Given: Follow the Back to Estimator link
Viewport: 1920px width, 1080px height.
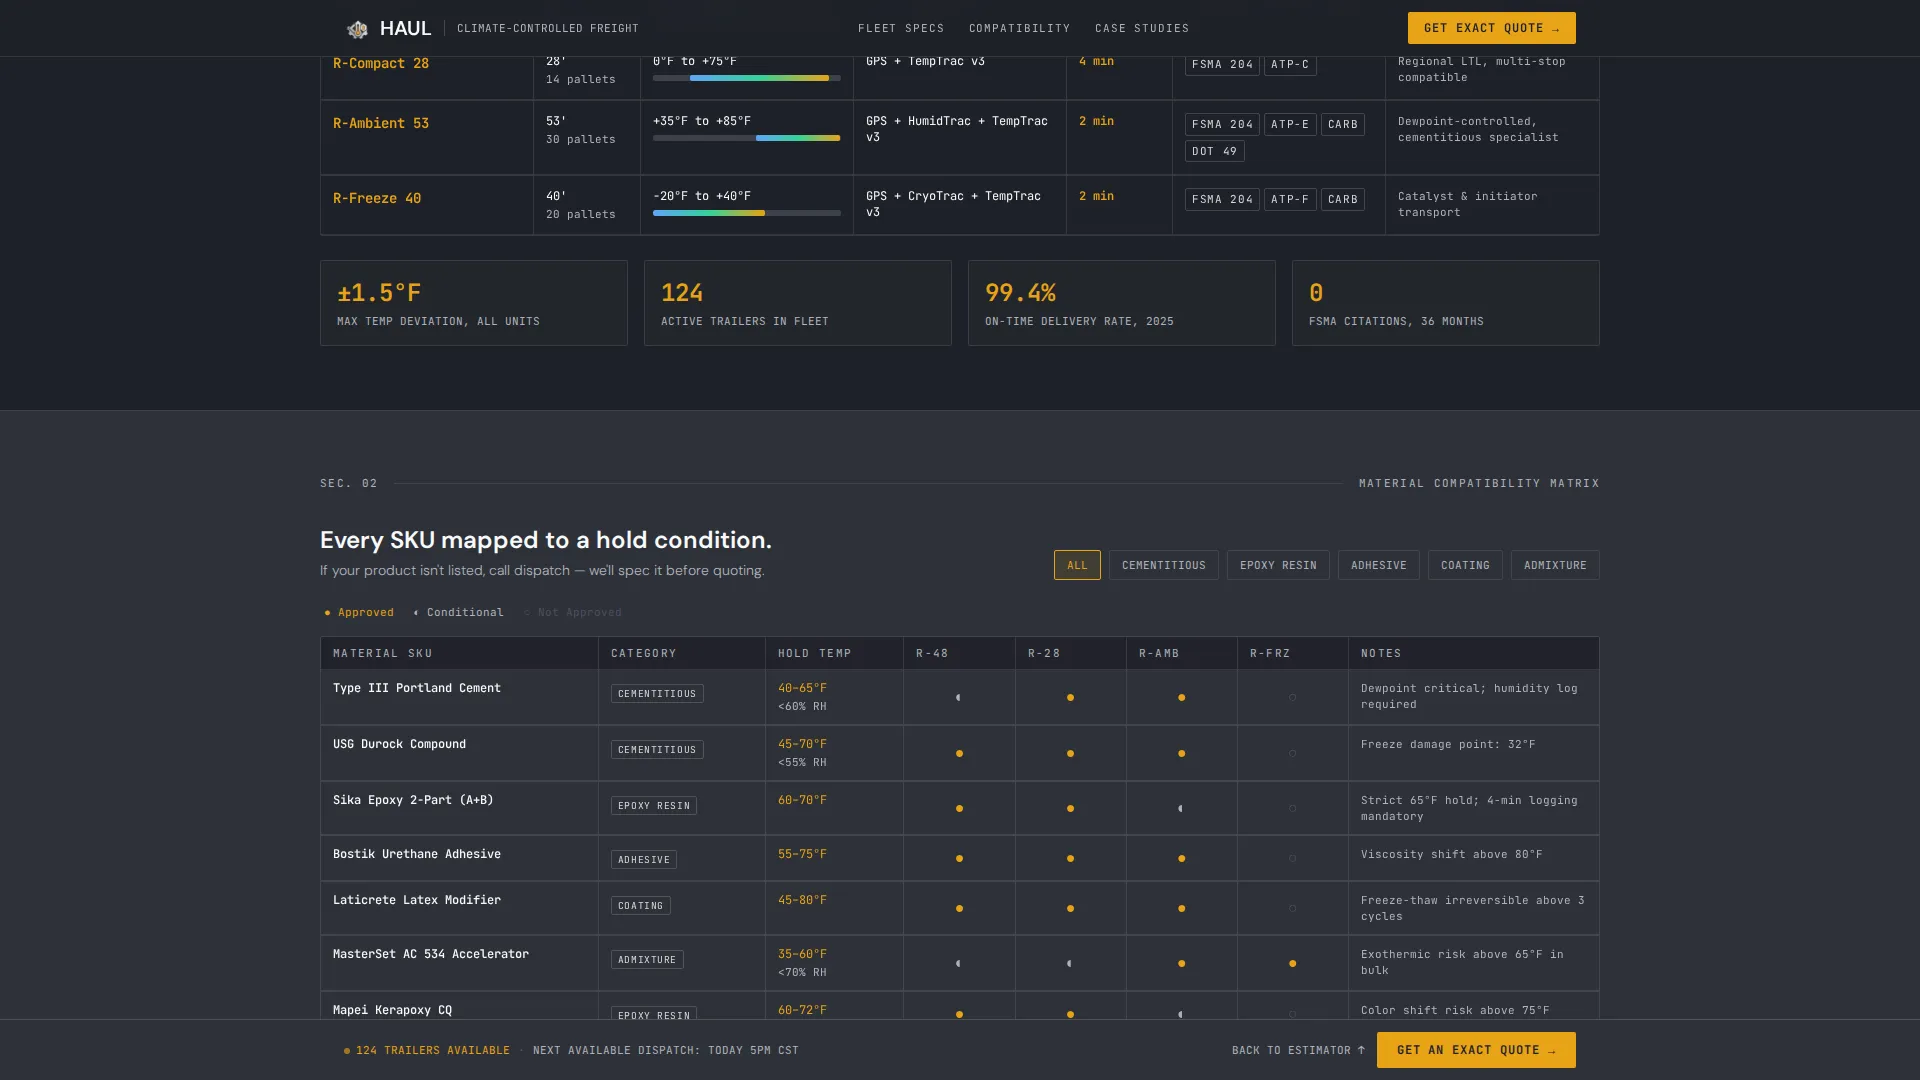Looking at the screenshot, I should (1298, 1050).
